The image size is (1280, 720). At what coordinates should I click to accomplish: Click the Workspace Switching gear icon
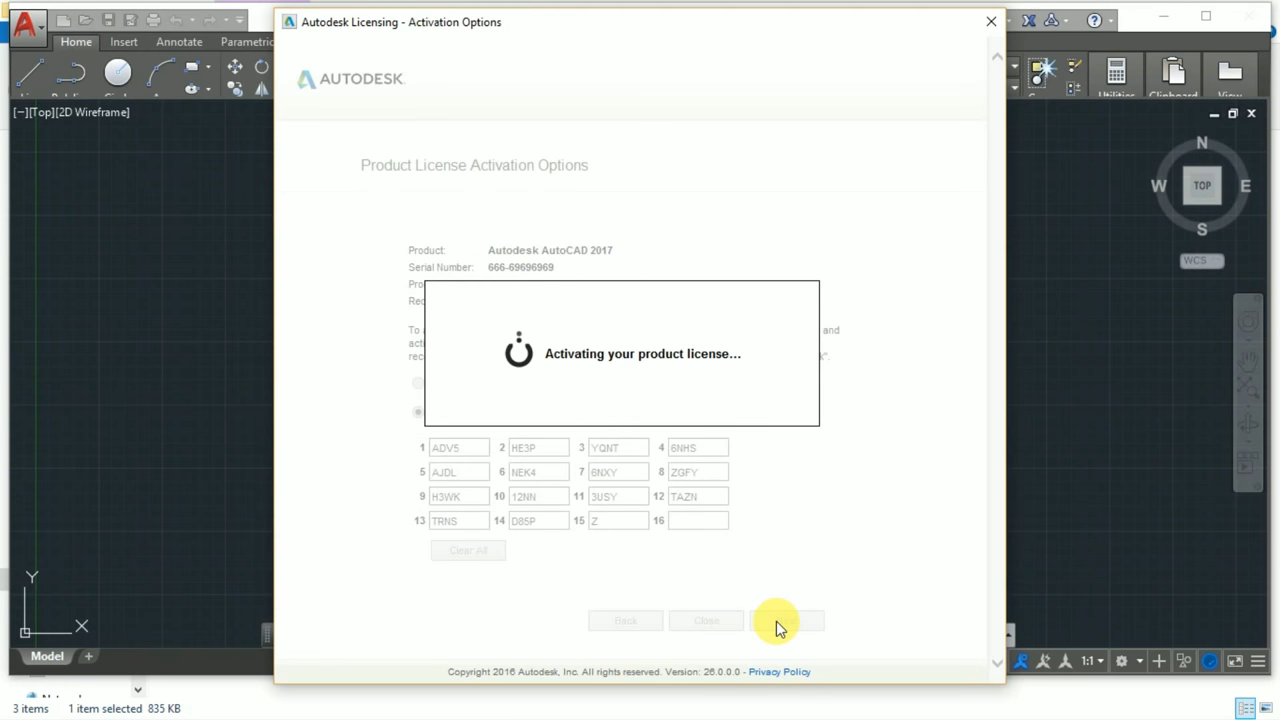pyautogui.click(x=1122, y=661)
